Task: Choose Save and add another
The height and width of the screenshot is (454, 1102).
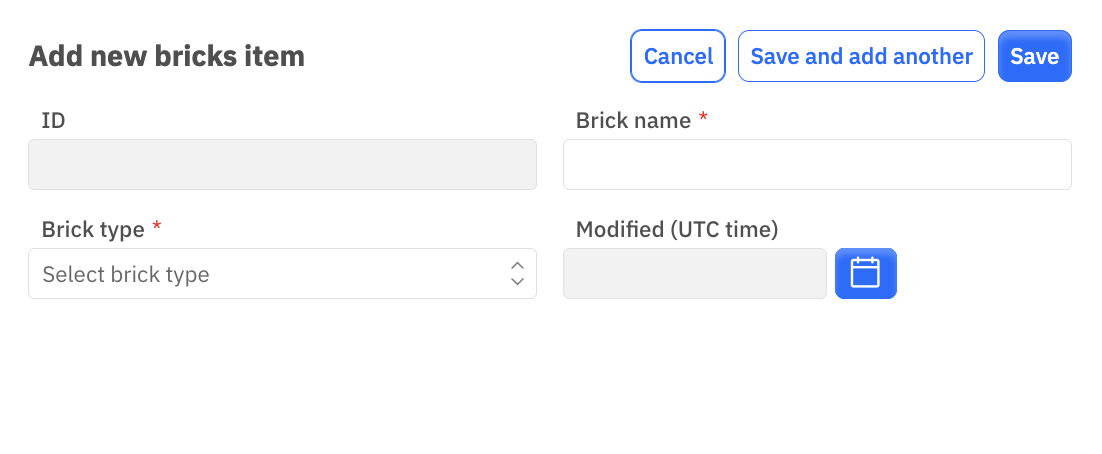Action: click(861, 56)
